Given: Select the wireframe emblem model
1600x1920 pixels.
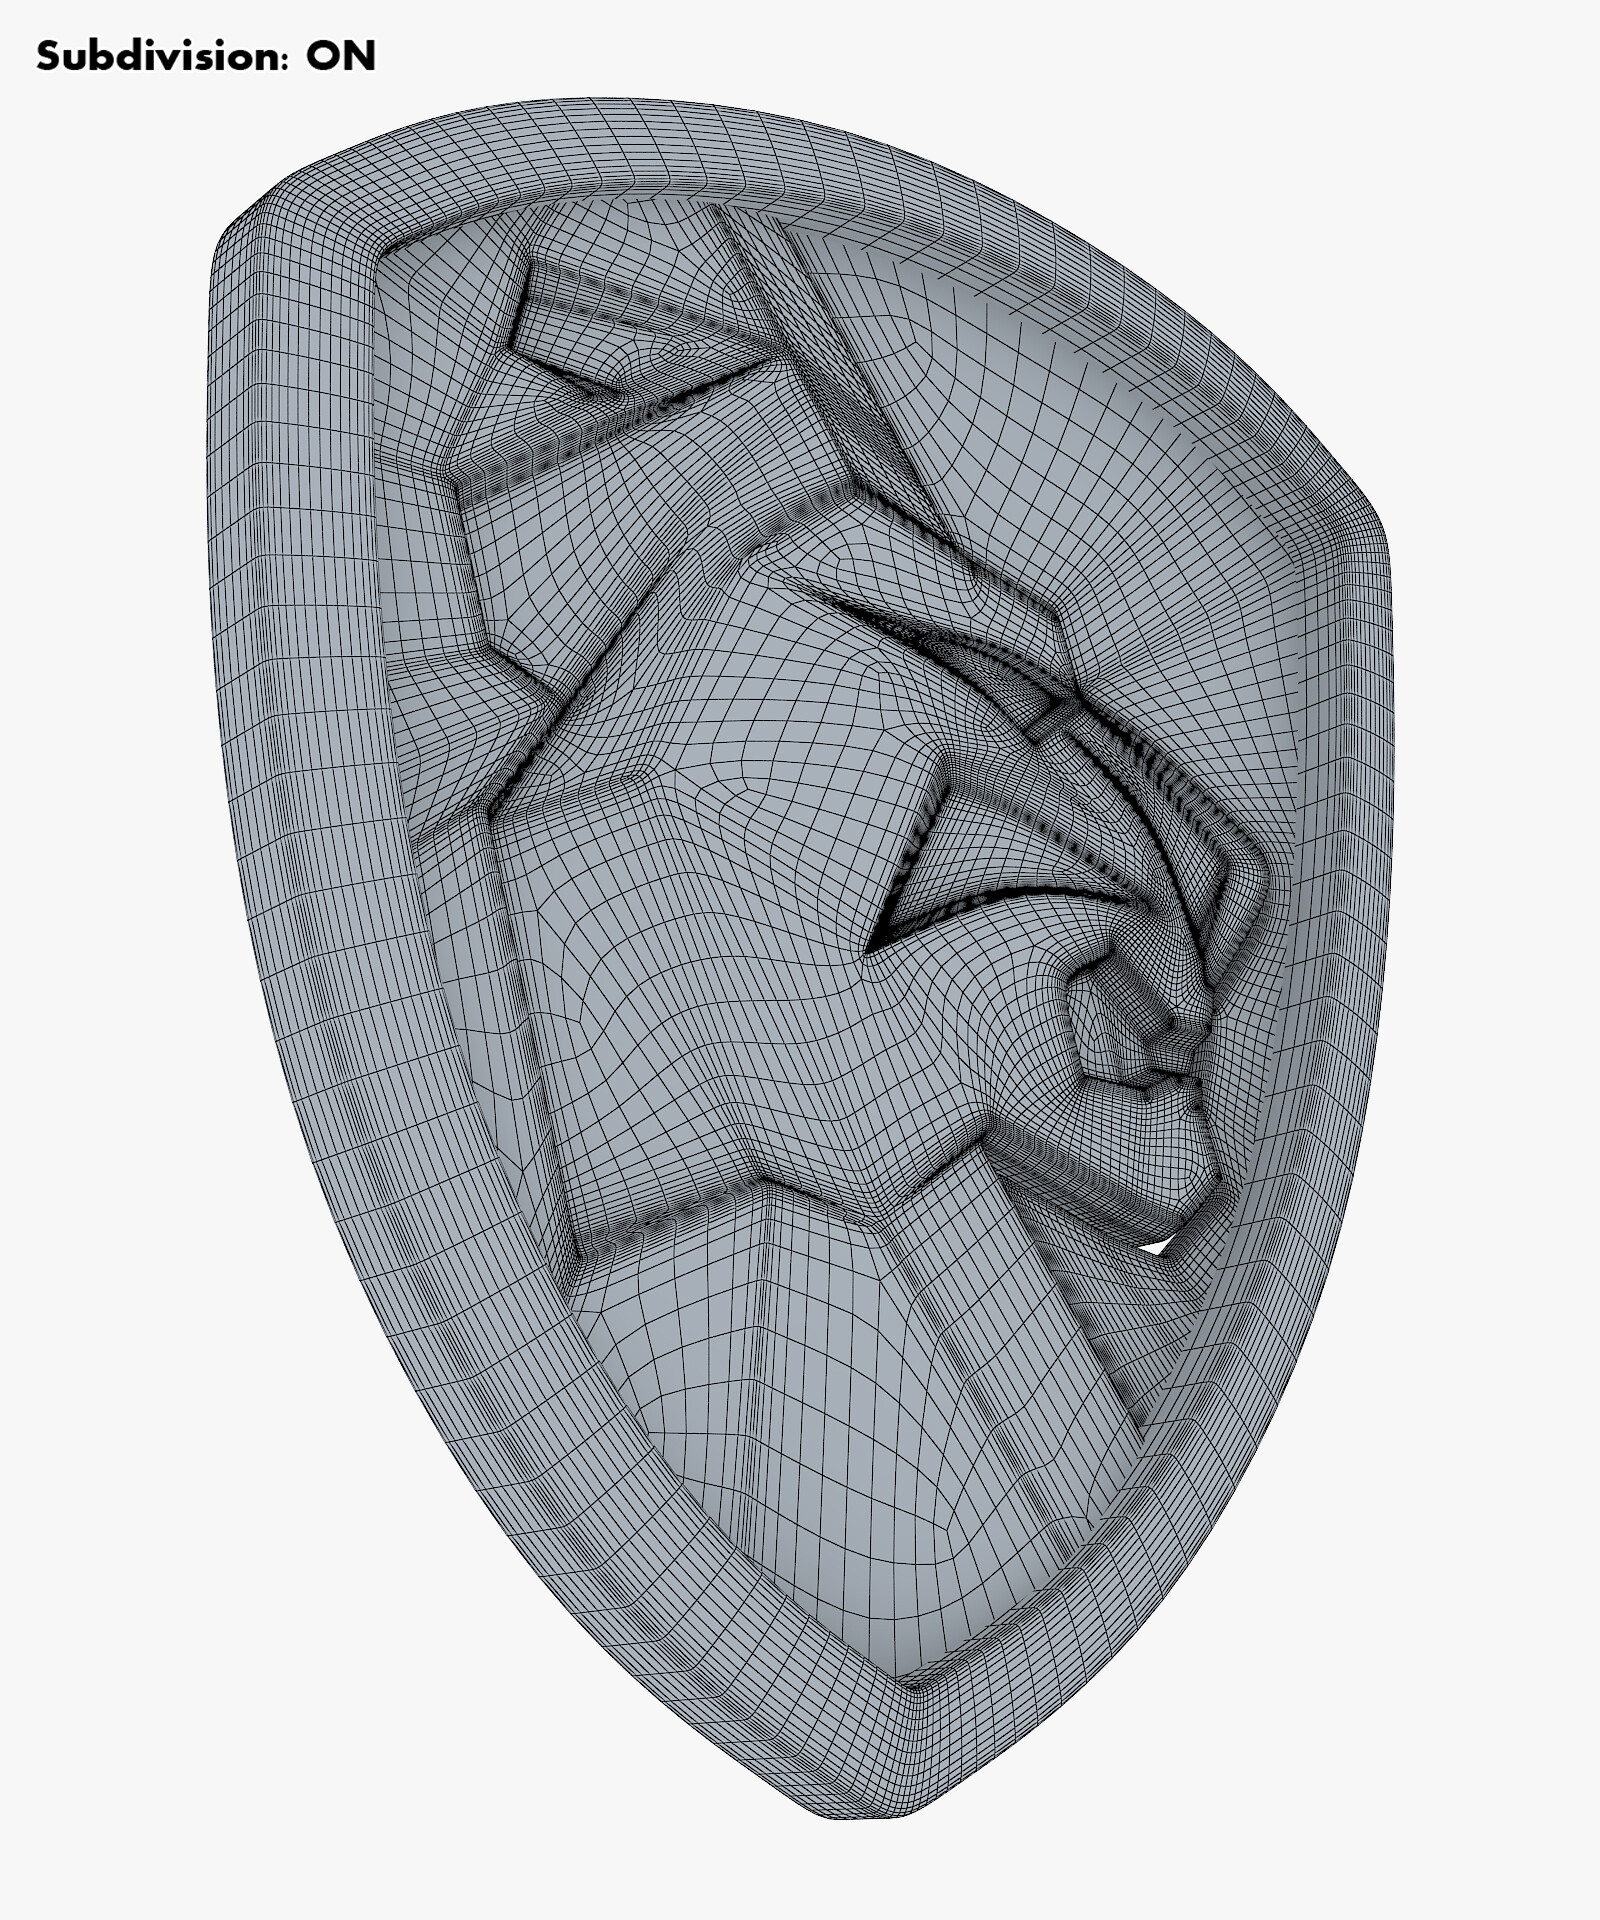Looking at the screenshot, I should 800,900.
